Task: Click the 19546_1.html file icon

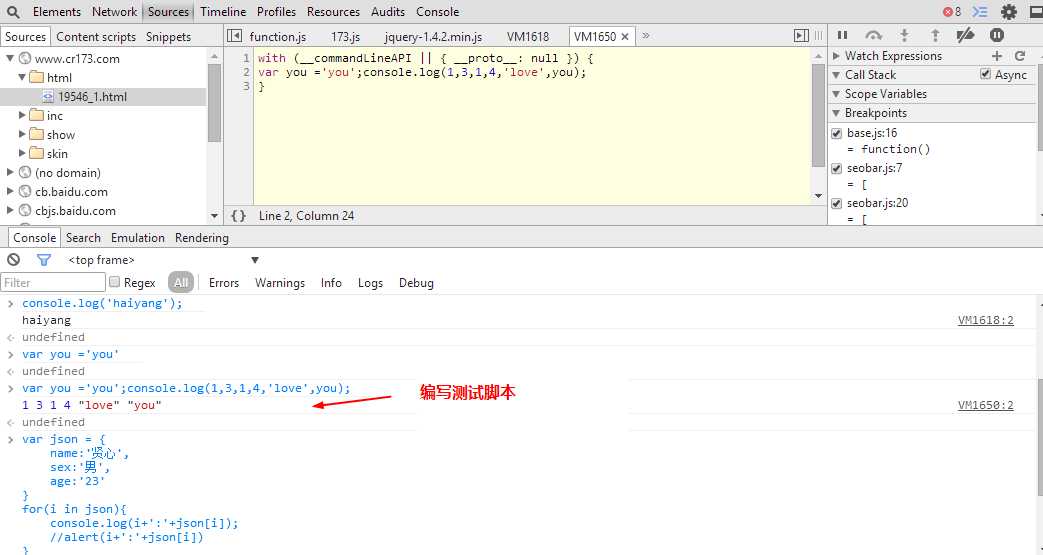Action: tap(48, 96)
